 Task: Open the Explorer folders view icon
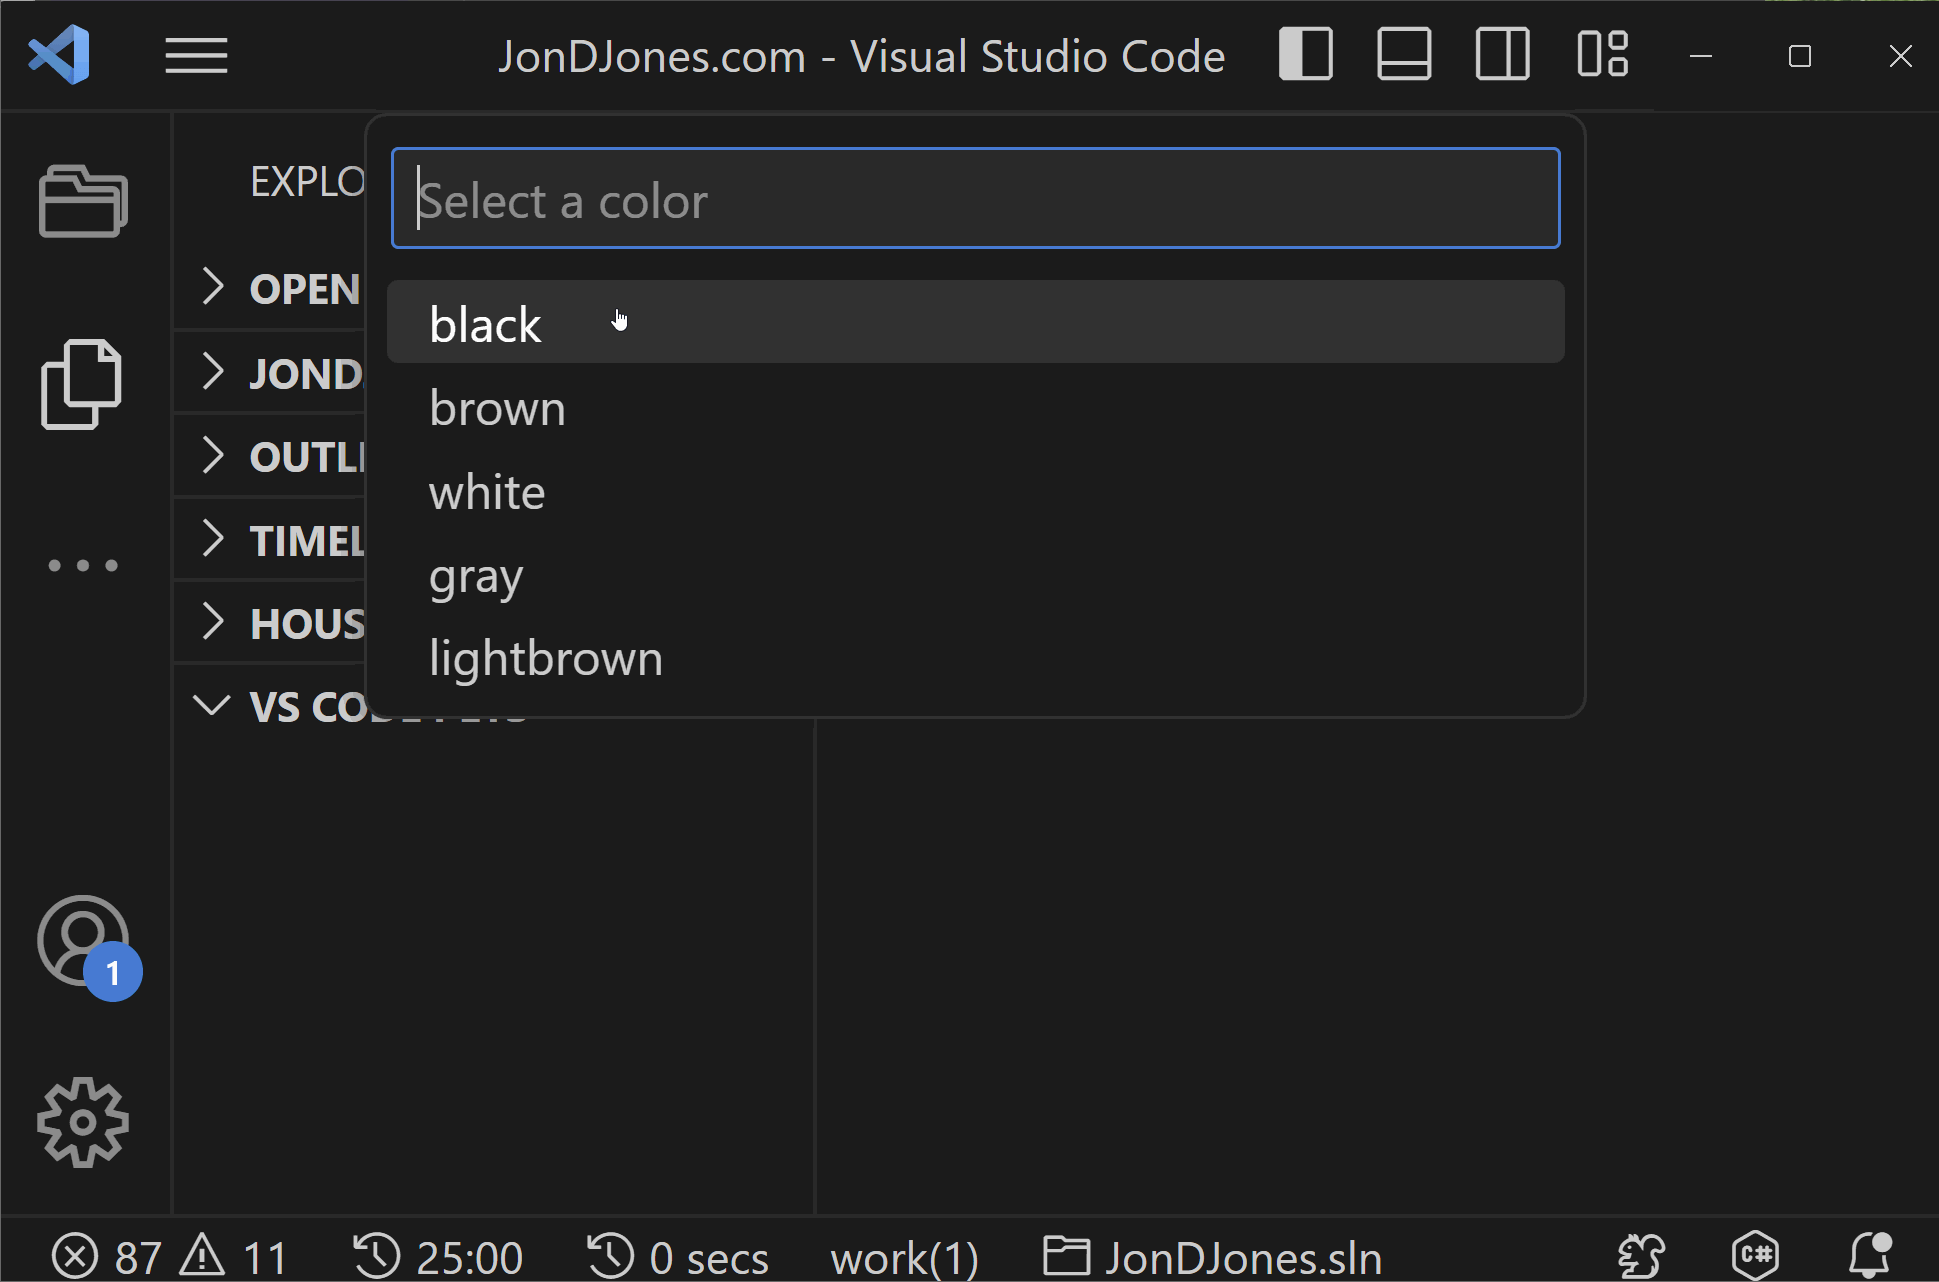point(83,201)
